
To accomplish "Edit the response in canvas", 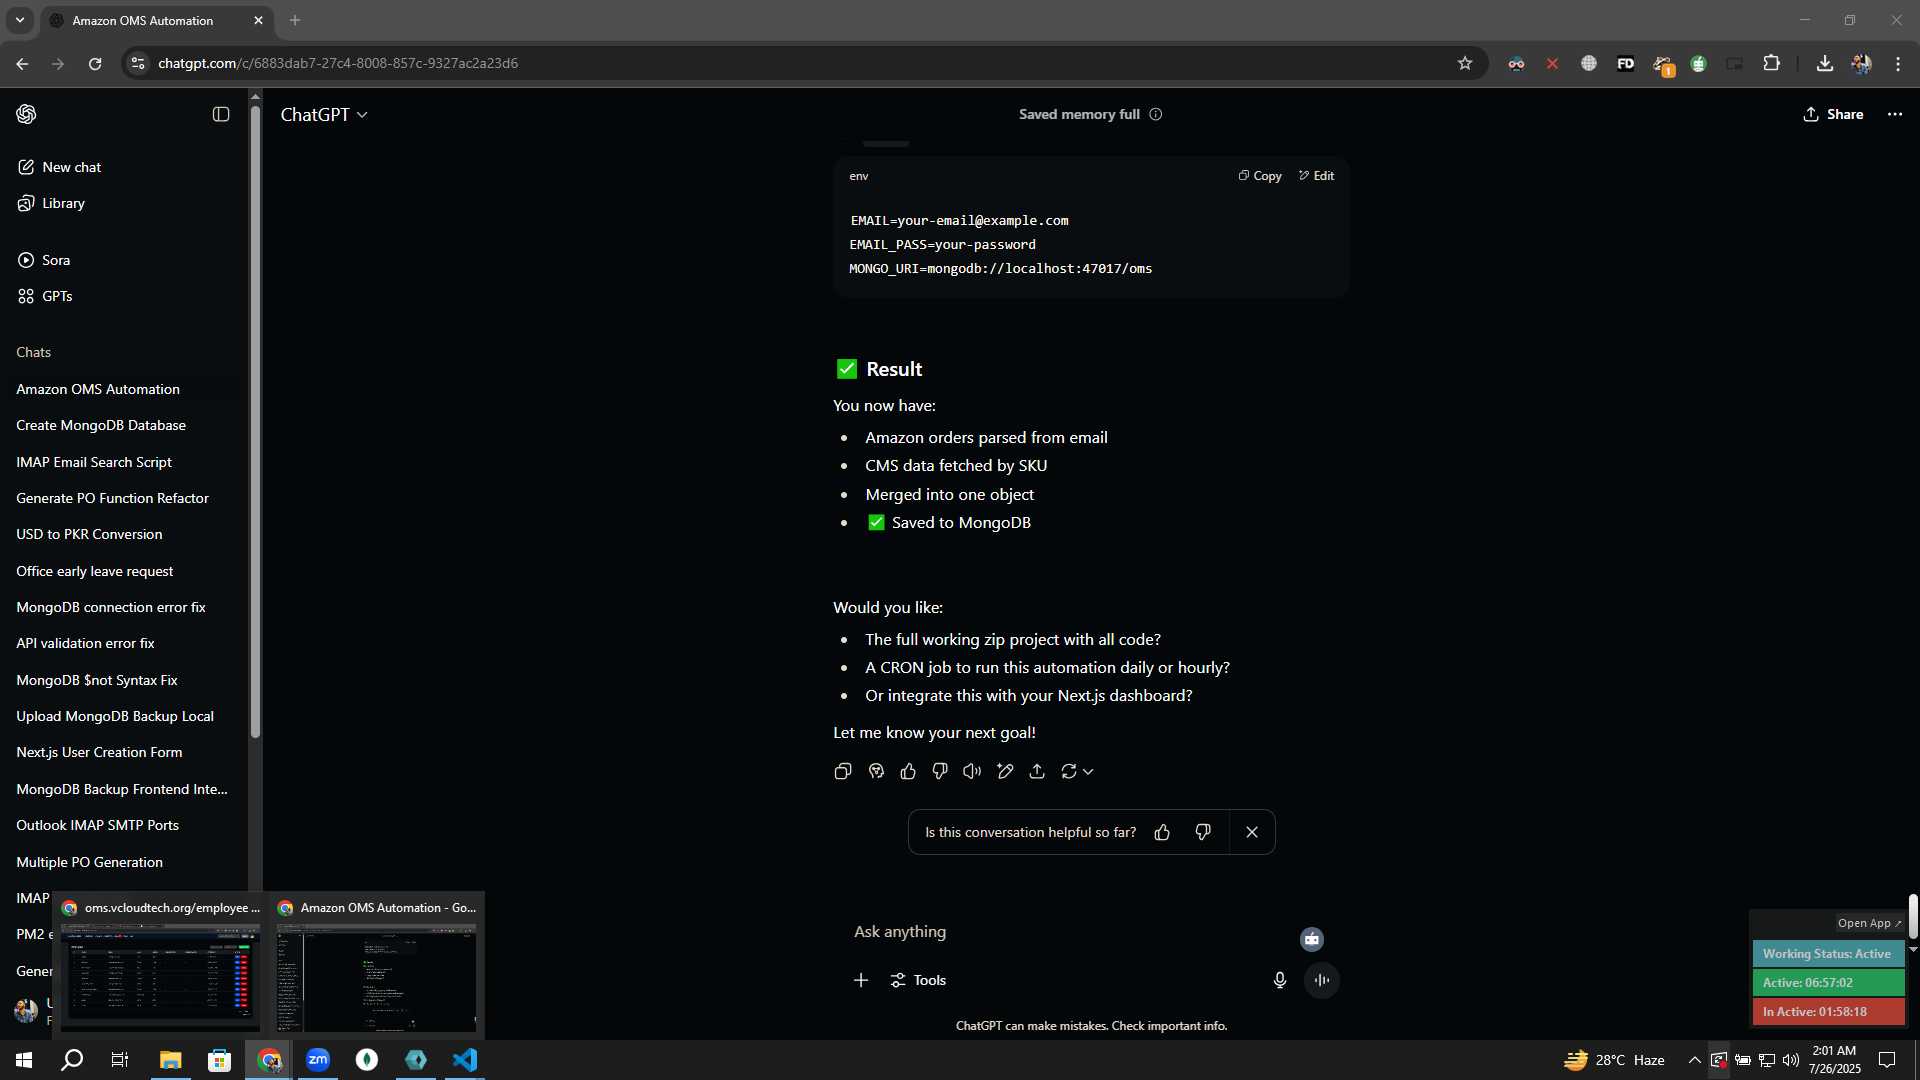I will pos(1005,771).
